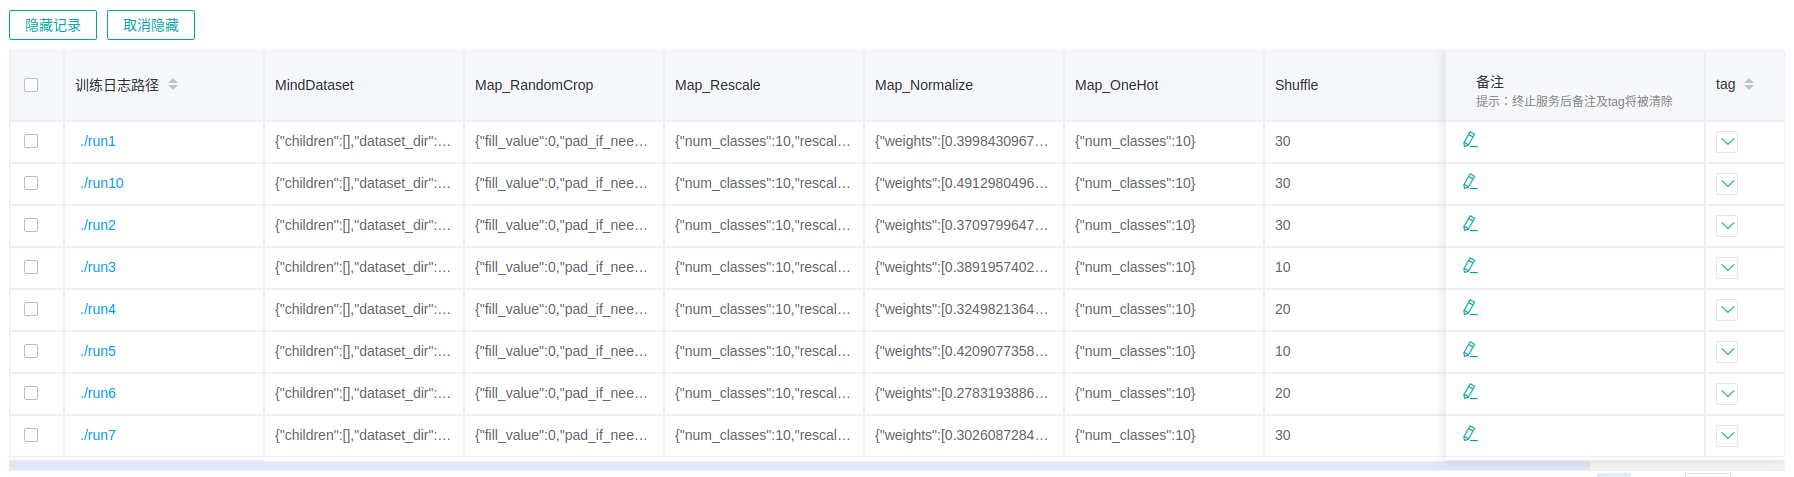Click the horizontal scrollbar below the table
This screenshot has height=477, width=1794.
pyautogui.click(x=800, y=465)
